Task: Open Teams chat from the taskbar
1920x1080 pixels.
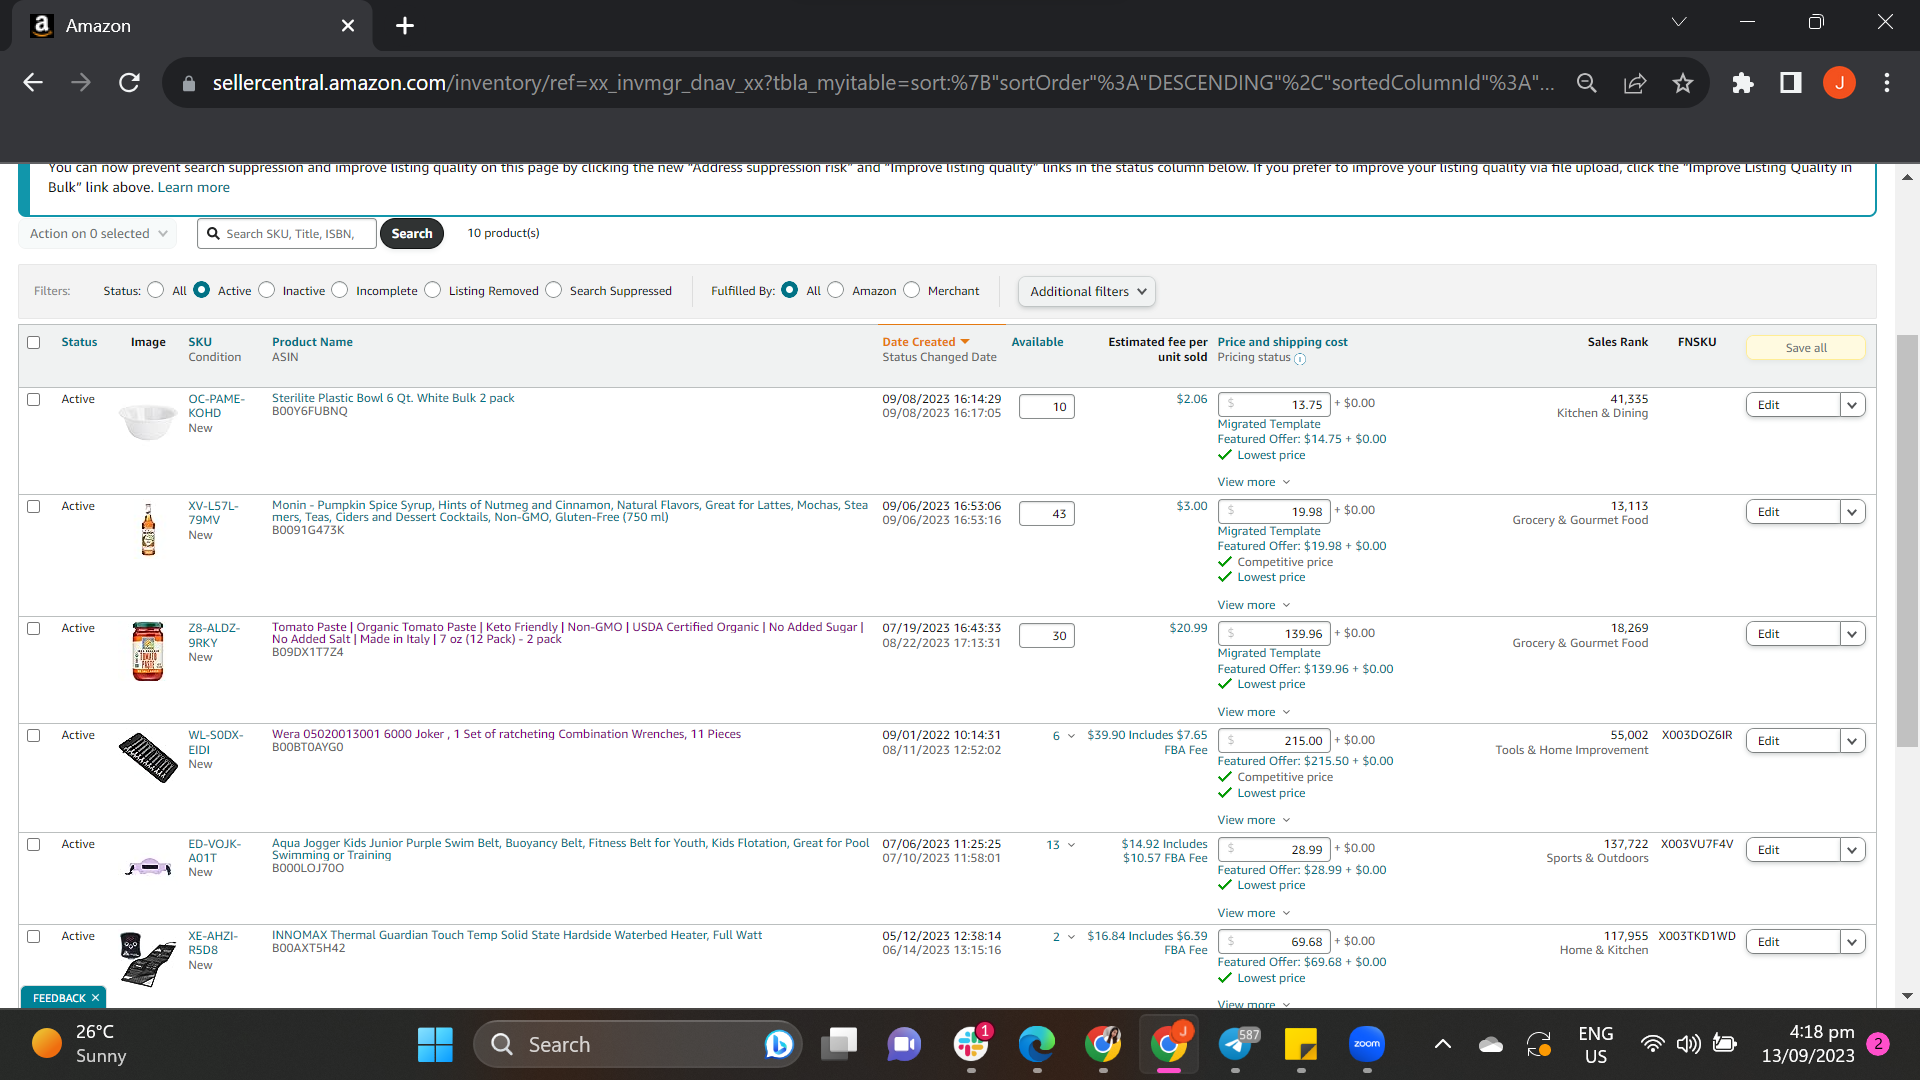Action: coord(904,1045)
